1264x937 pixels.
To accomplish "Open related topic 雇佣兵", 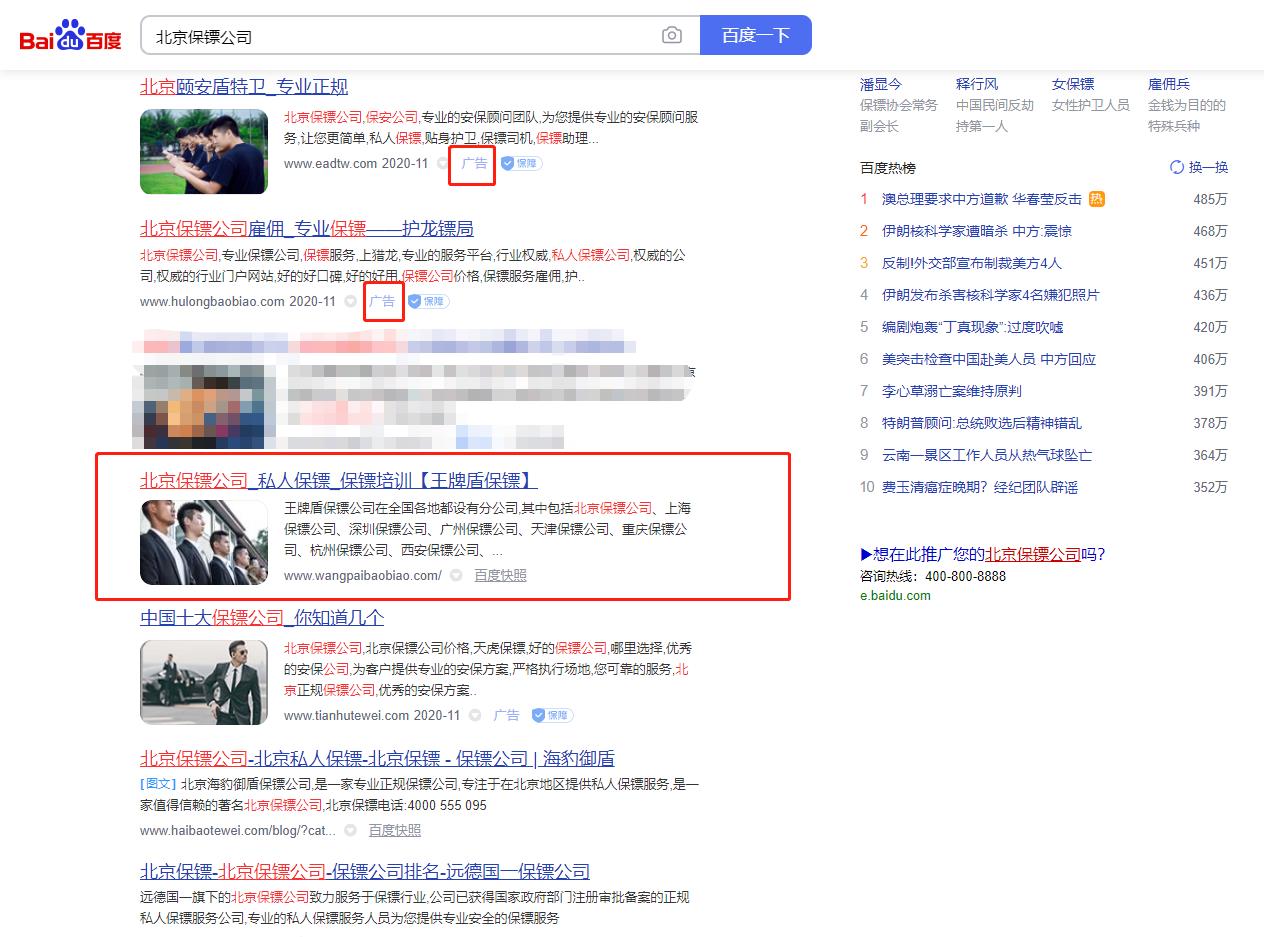I will (x=1169, y=84).
